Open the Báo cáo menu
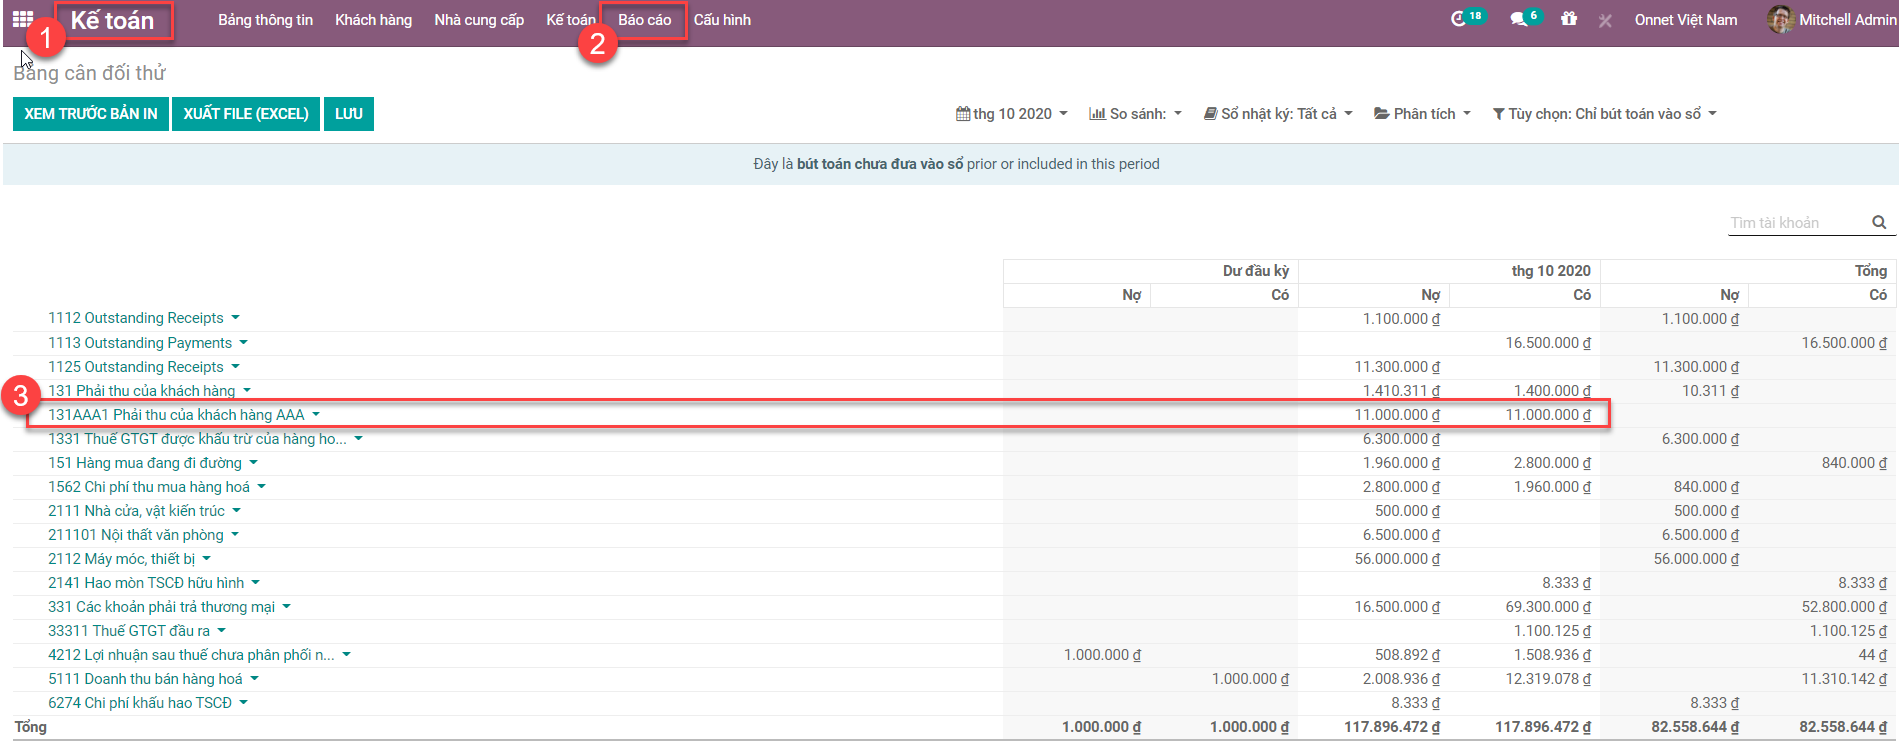The width and height of the screenshot is (1899, 747). [644, 20]
